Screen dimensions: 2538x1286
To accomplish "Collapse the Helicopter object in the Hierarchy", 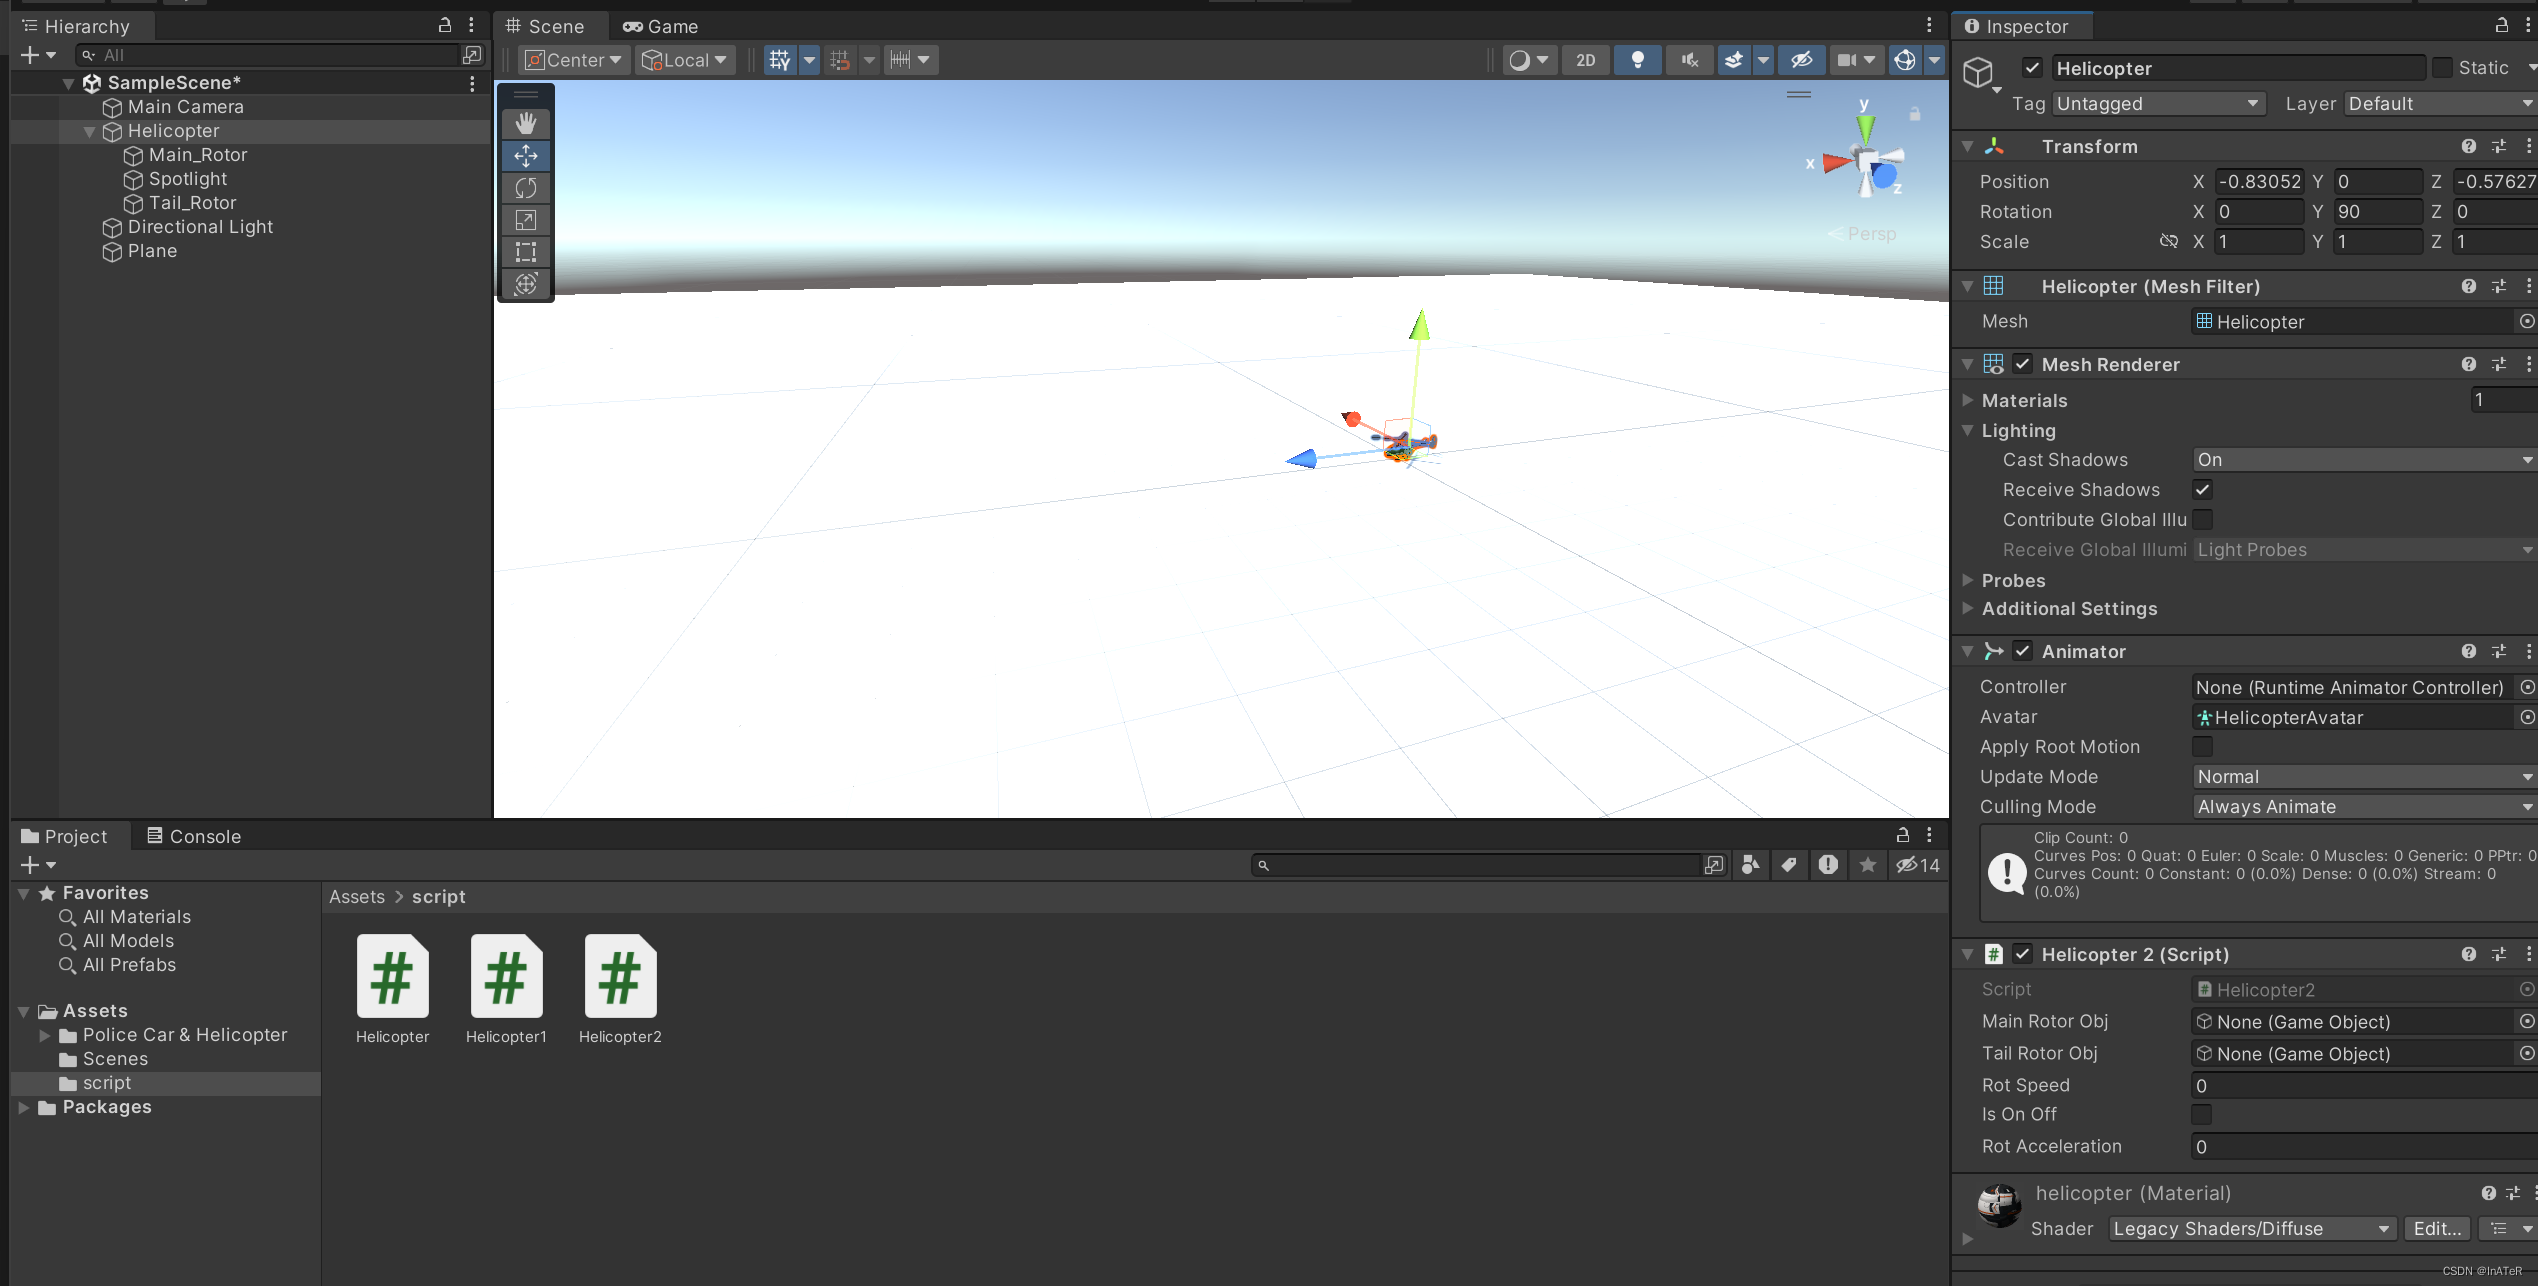I will (x=90, y=131).
